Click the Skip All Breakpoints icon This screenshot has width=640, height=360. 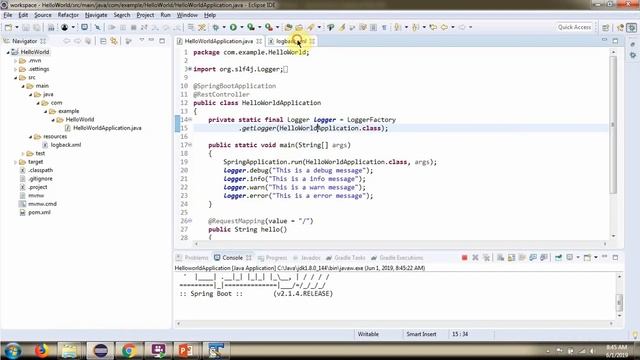click(98, 27)
